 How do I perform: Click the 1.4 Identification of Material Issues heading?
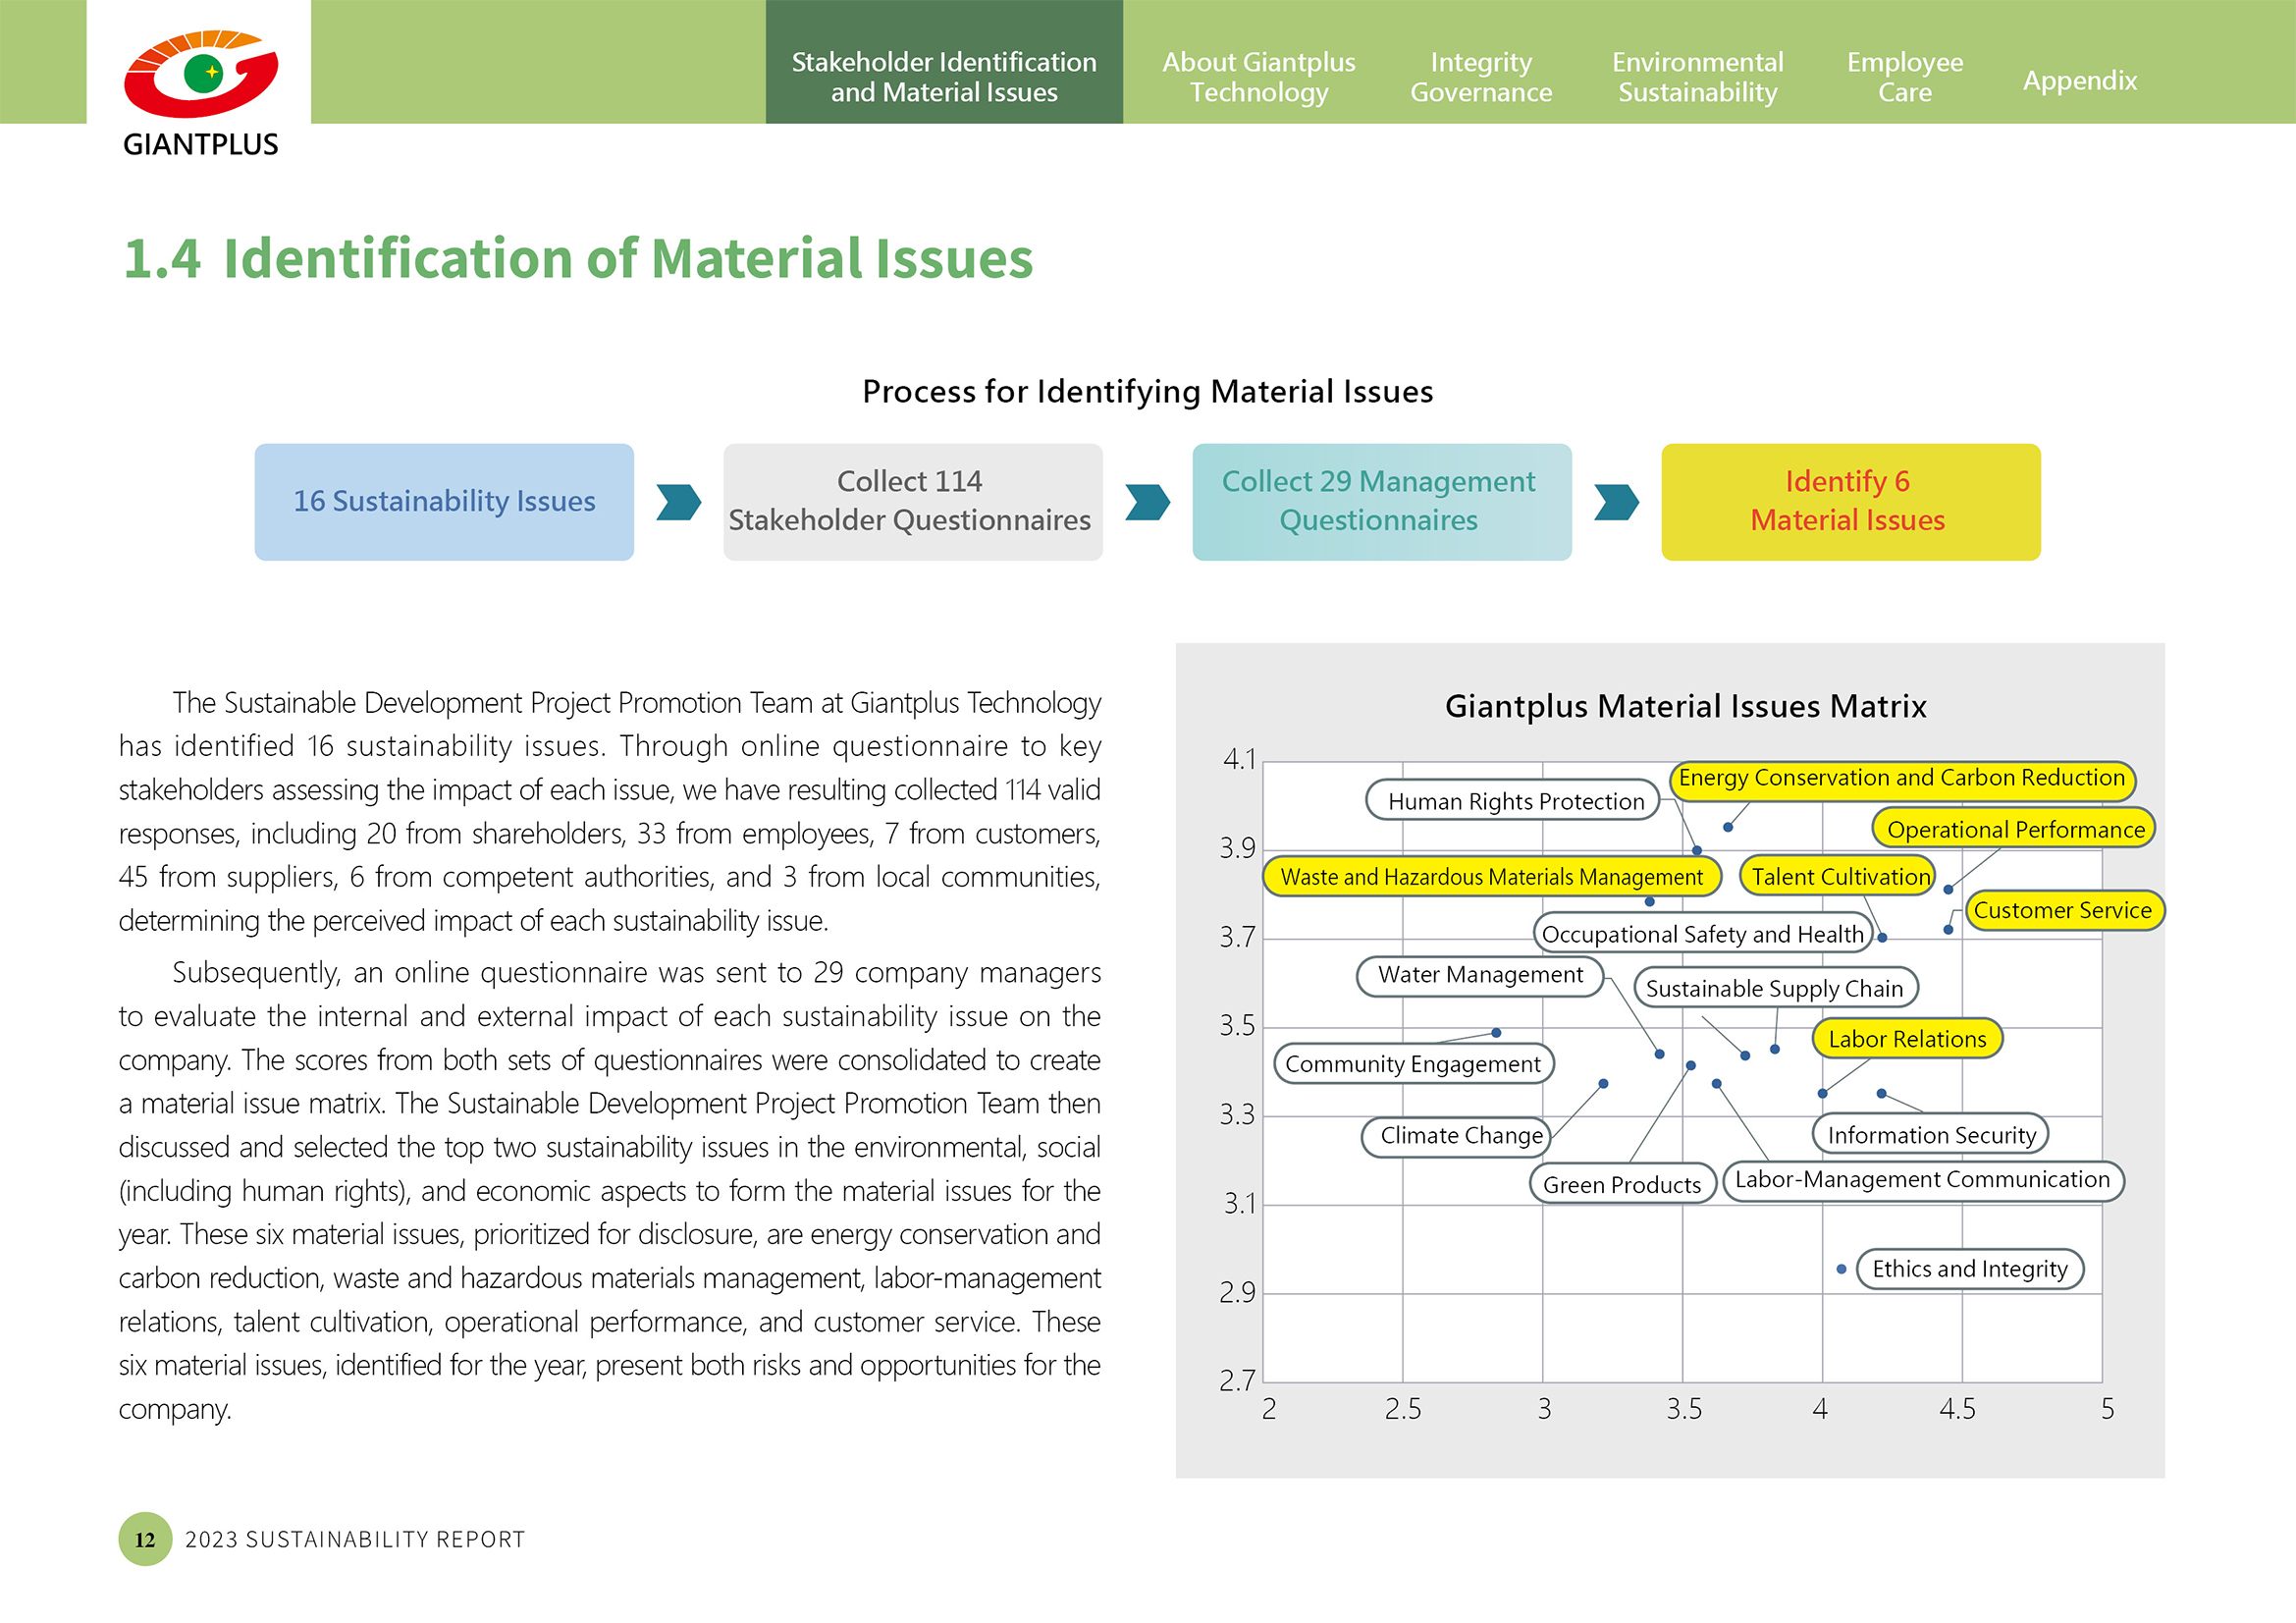pyautogui.click(x=578, y=258)
